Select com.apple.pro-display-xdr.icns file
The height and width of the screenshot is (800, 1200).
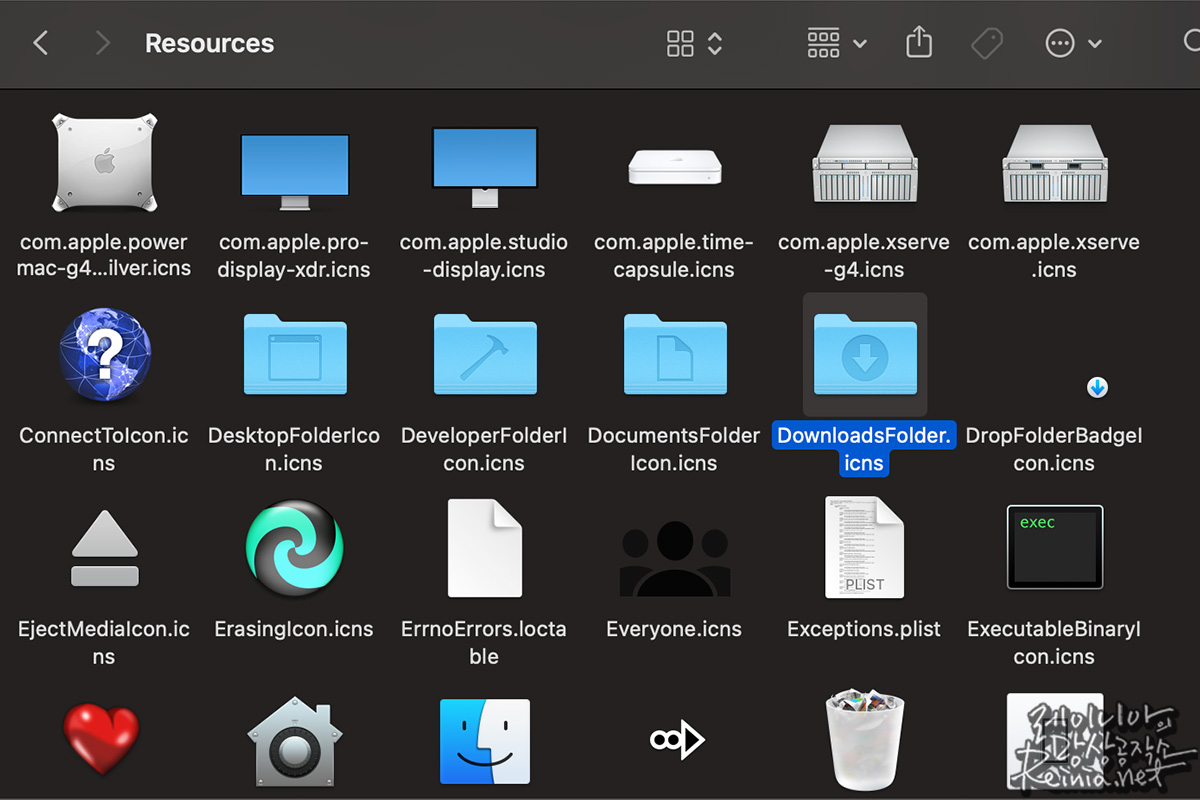click(294, 172)
